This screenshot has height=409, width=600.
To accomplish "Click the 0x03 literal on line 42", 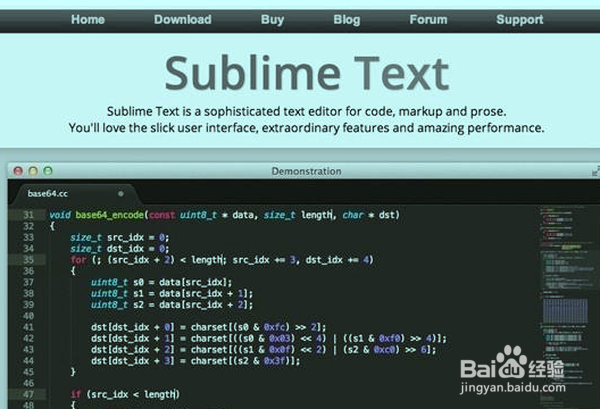I will point(280,338).
